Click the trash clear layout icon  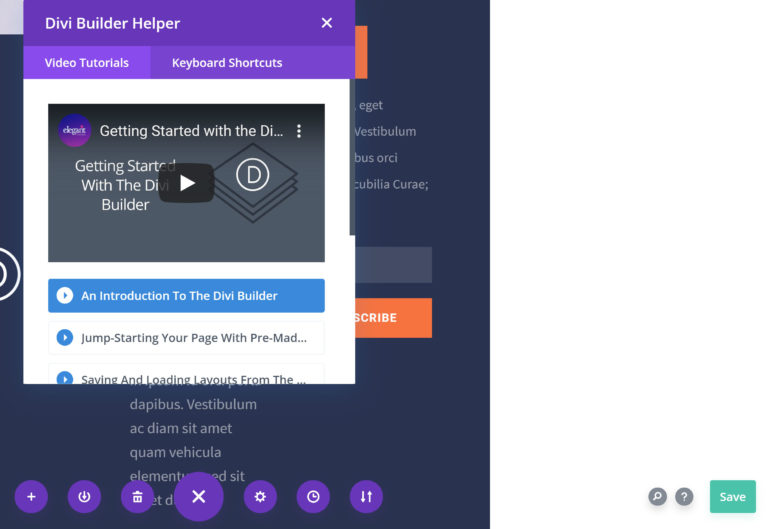138,497
